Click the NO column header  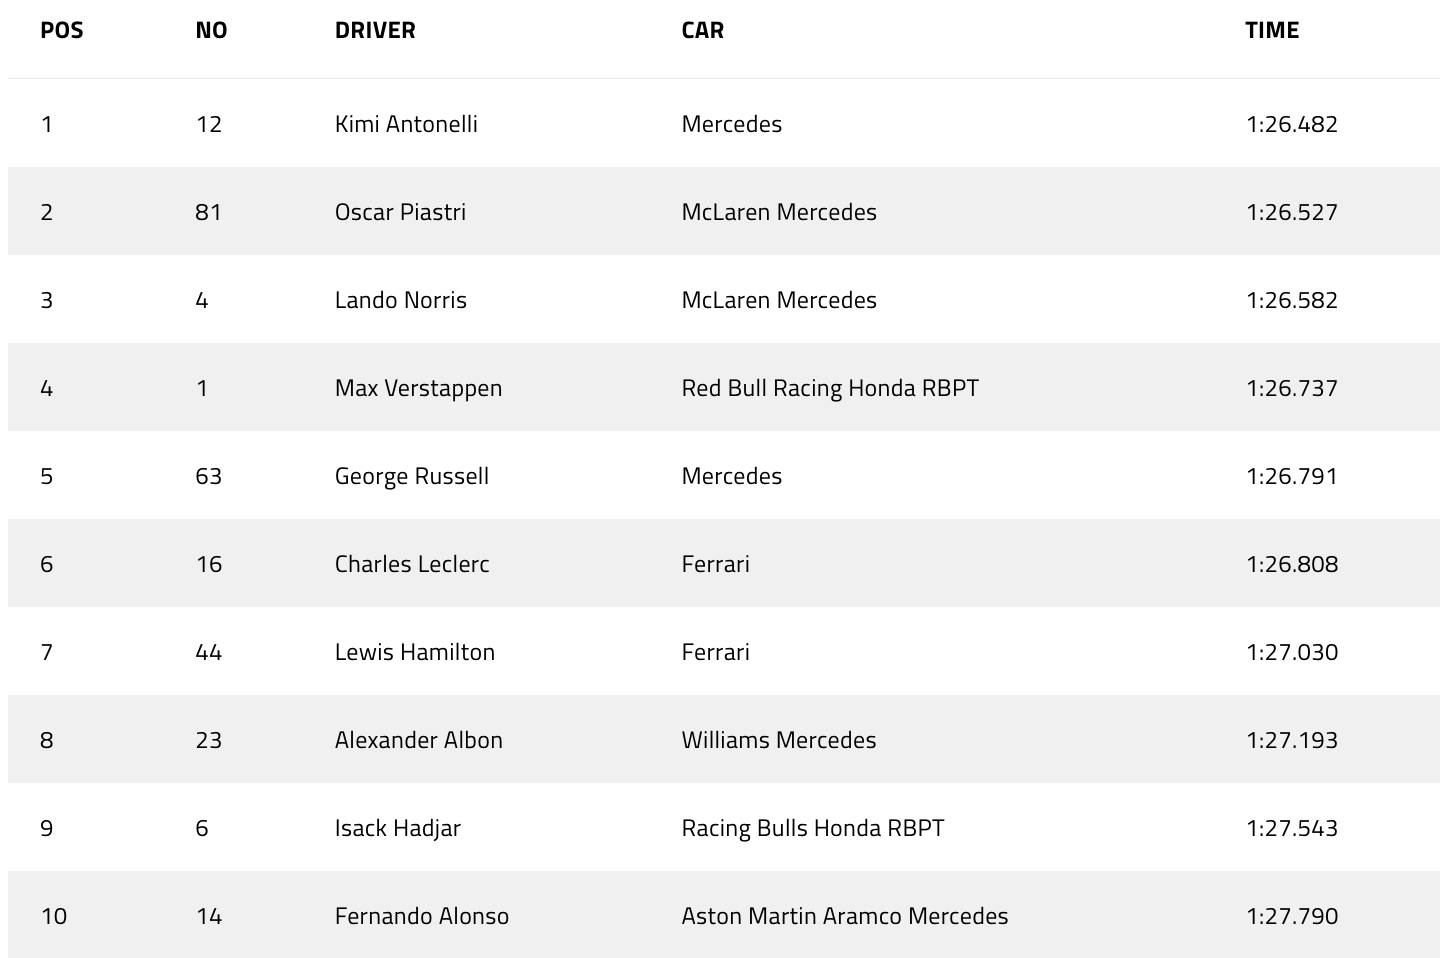pos(211,30)
